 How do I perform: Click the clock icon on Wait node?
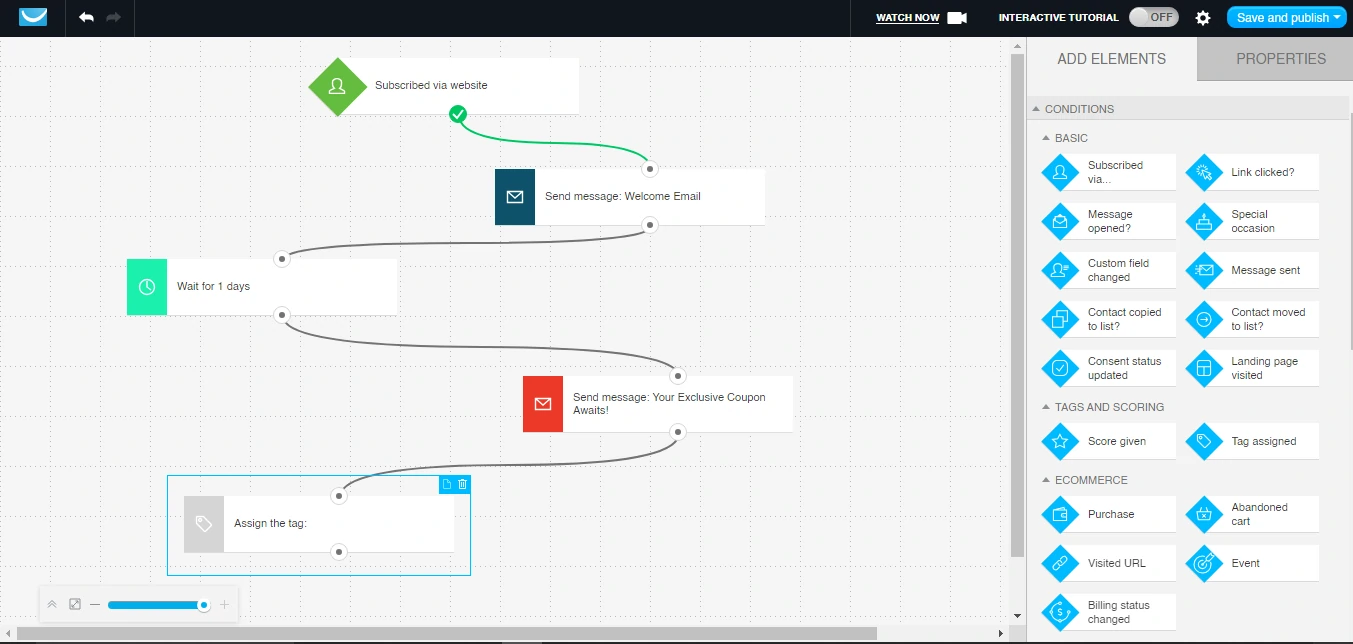147,287
